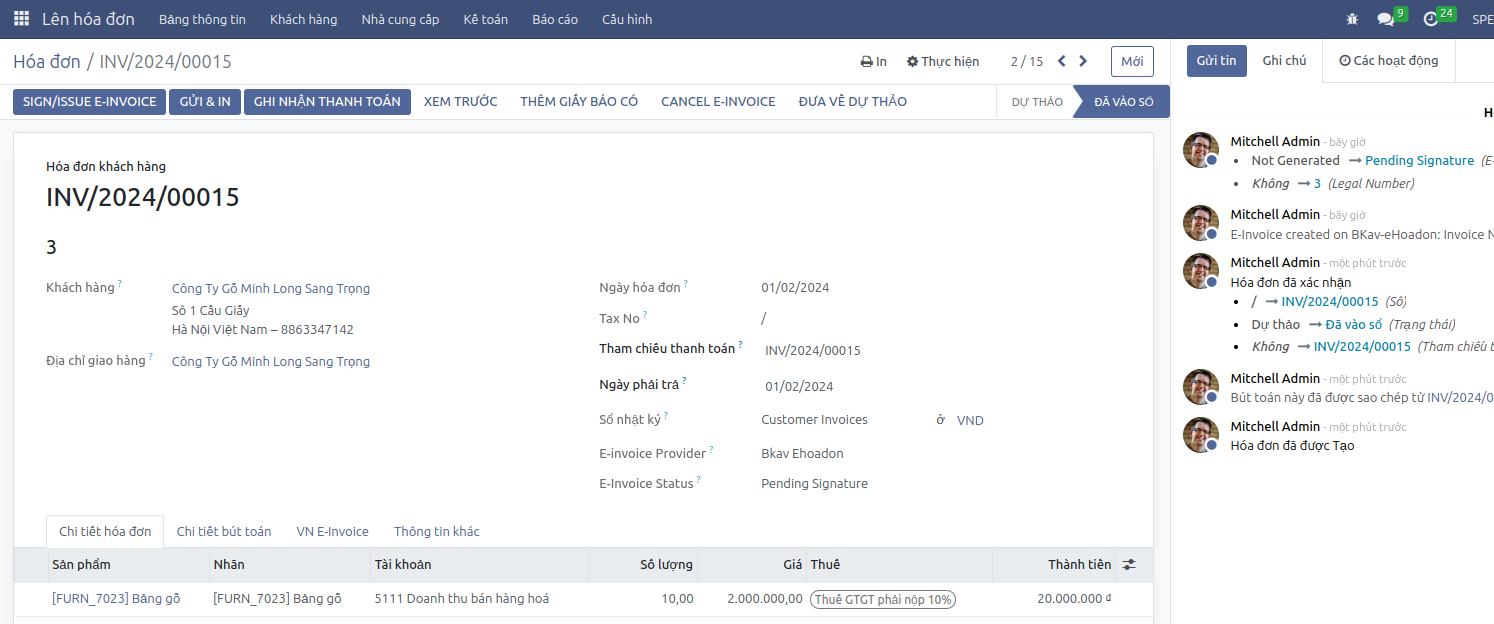Go to next record arrow
Image resolution: width=1494 pixels, height=624 pixels.
pos(1083,61)
